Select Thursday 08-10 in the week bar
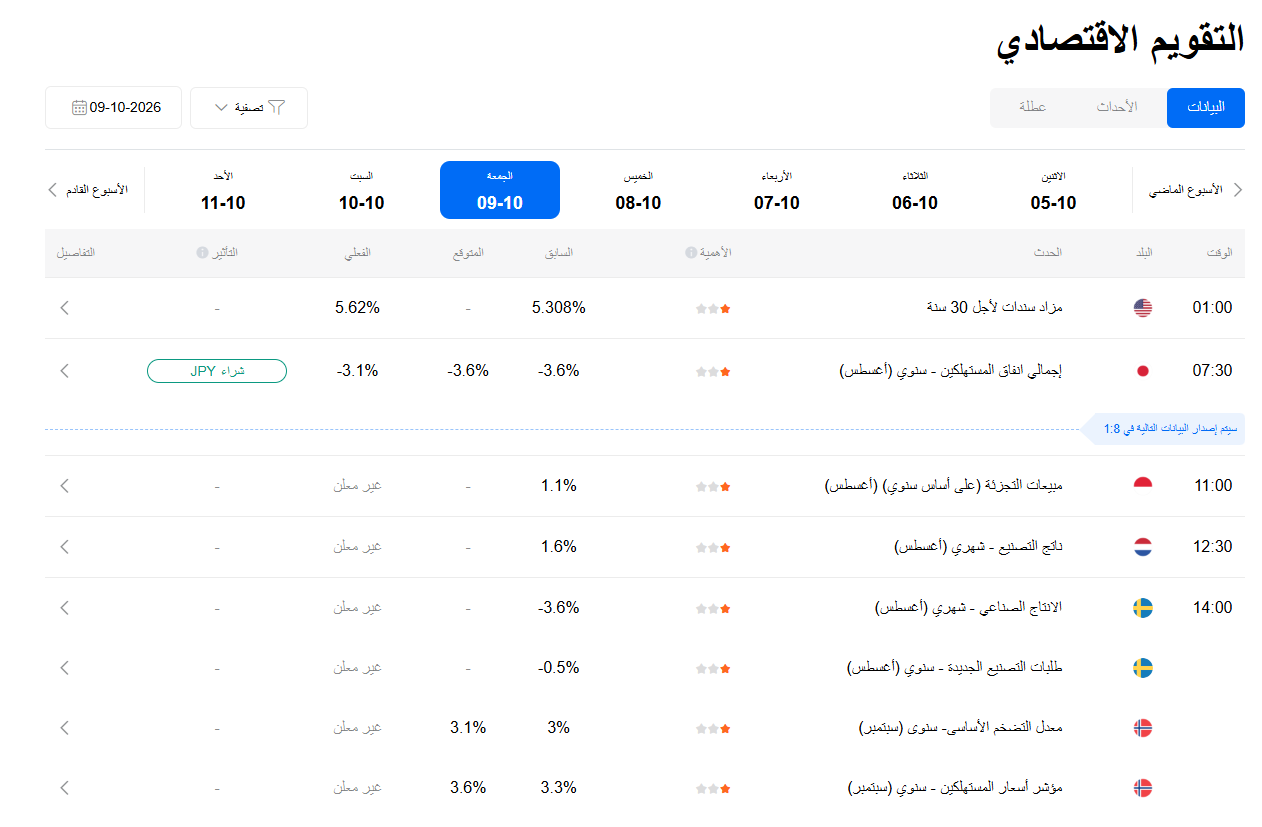 click(x=638, y=190)
